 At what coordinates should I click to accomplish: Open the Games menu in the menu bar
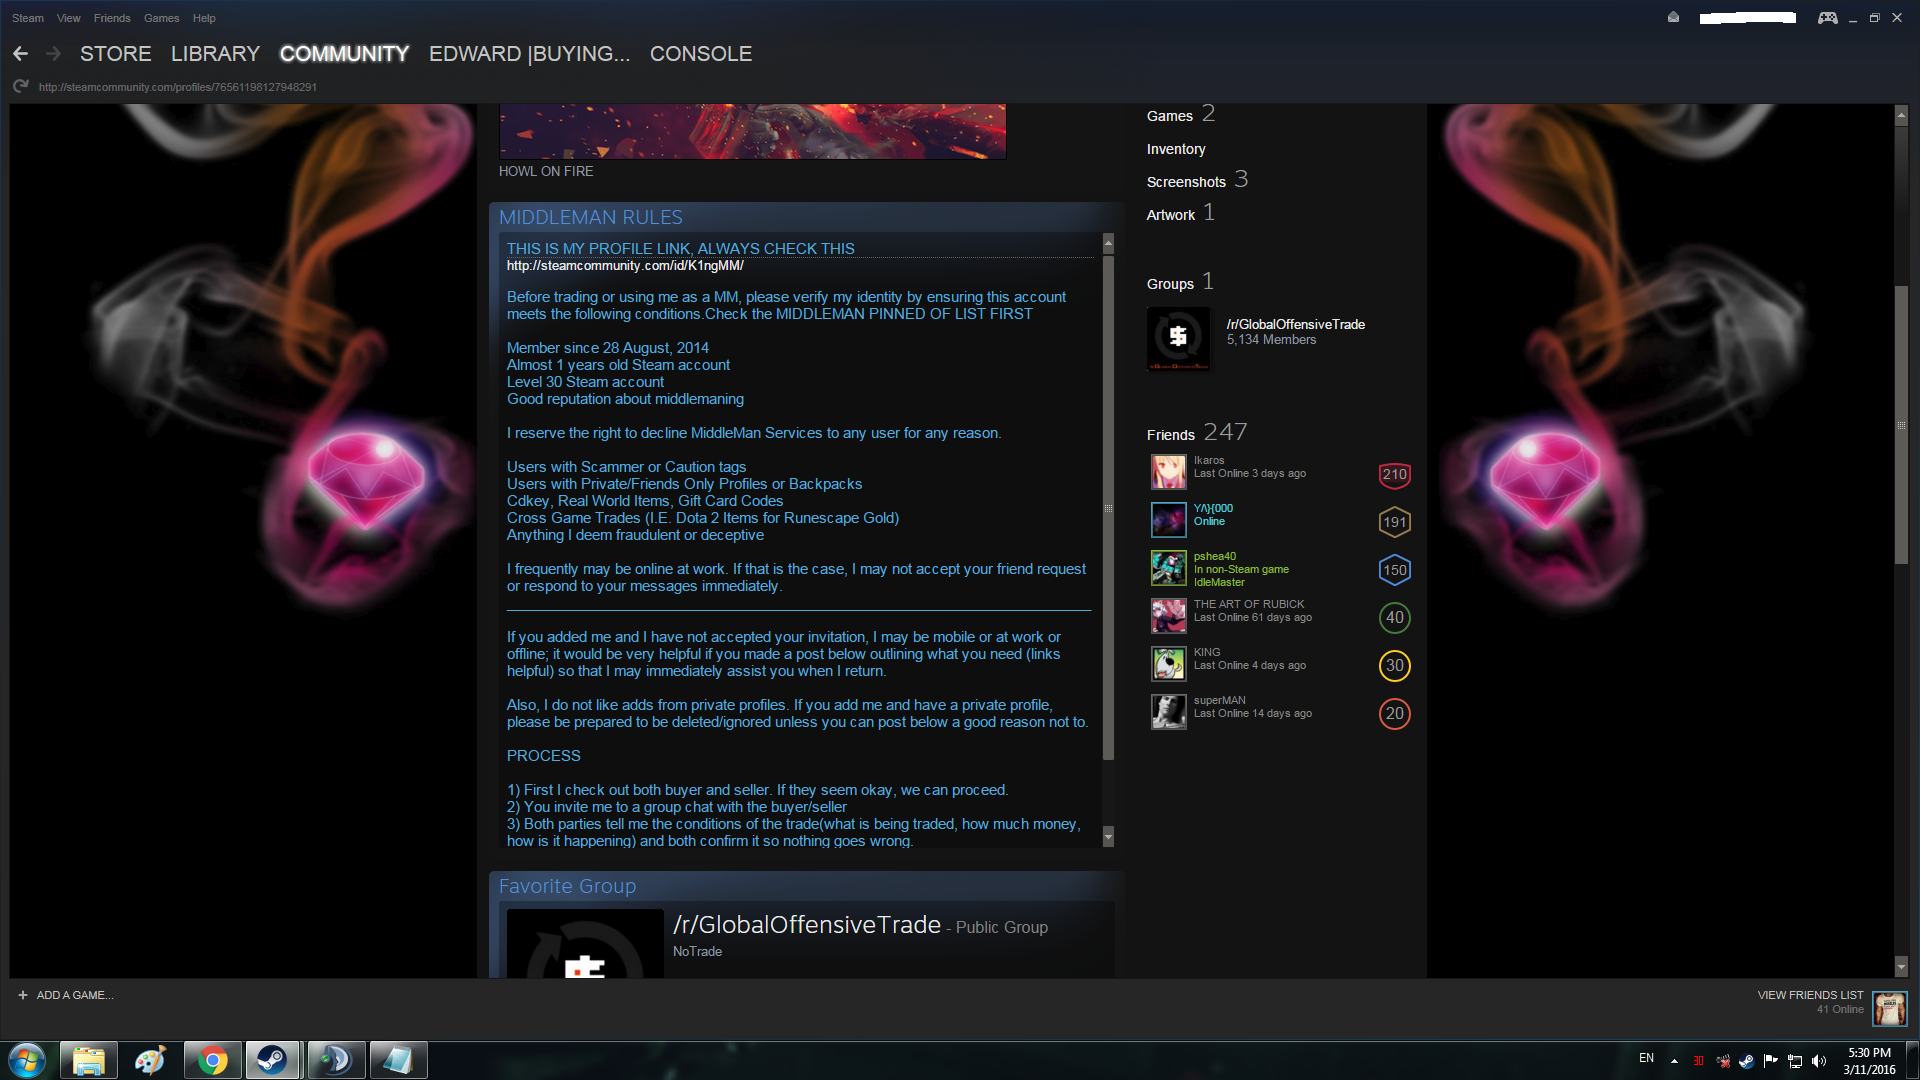(161, 18)
